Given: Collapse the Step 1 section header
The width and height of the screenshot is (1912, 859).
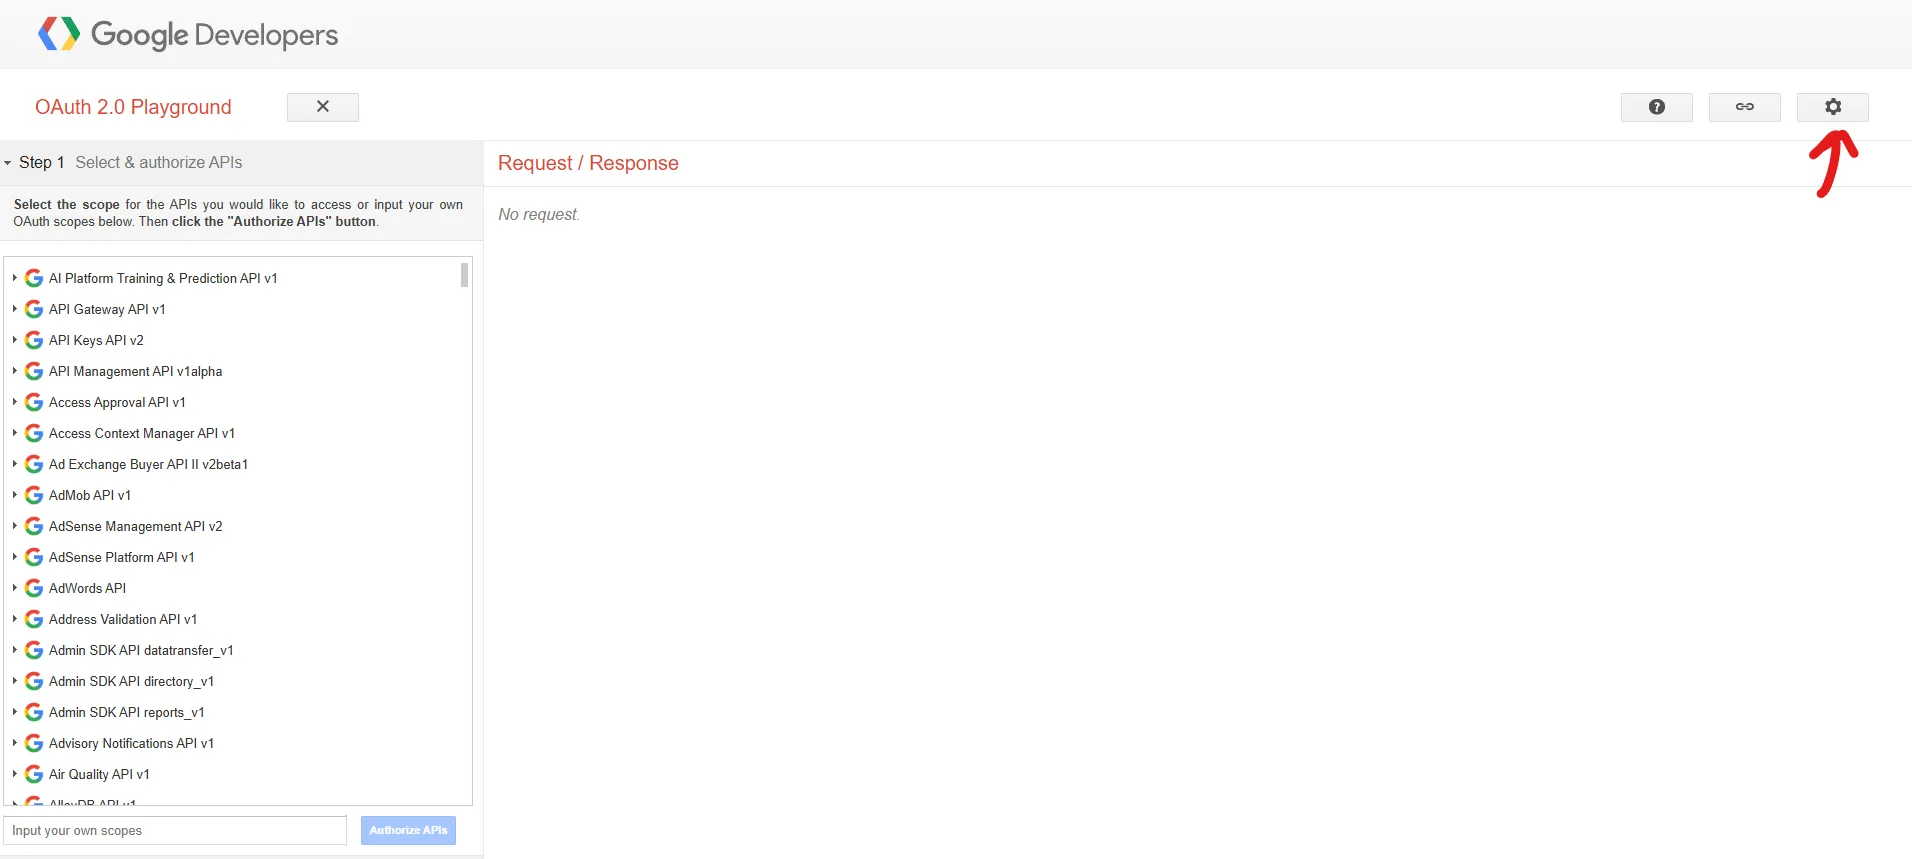Looking at the screenshot, I should pos(241,162).
